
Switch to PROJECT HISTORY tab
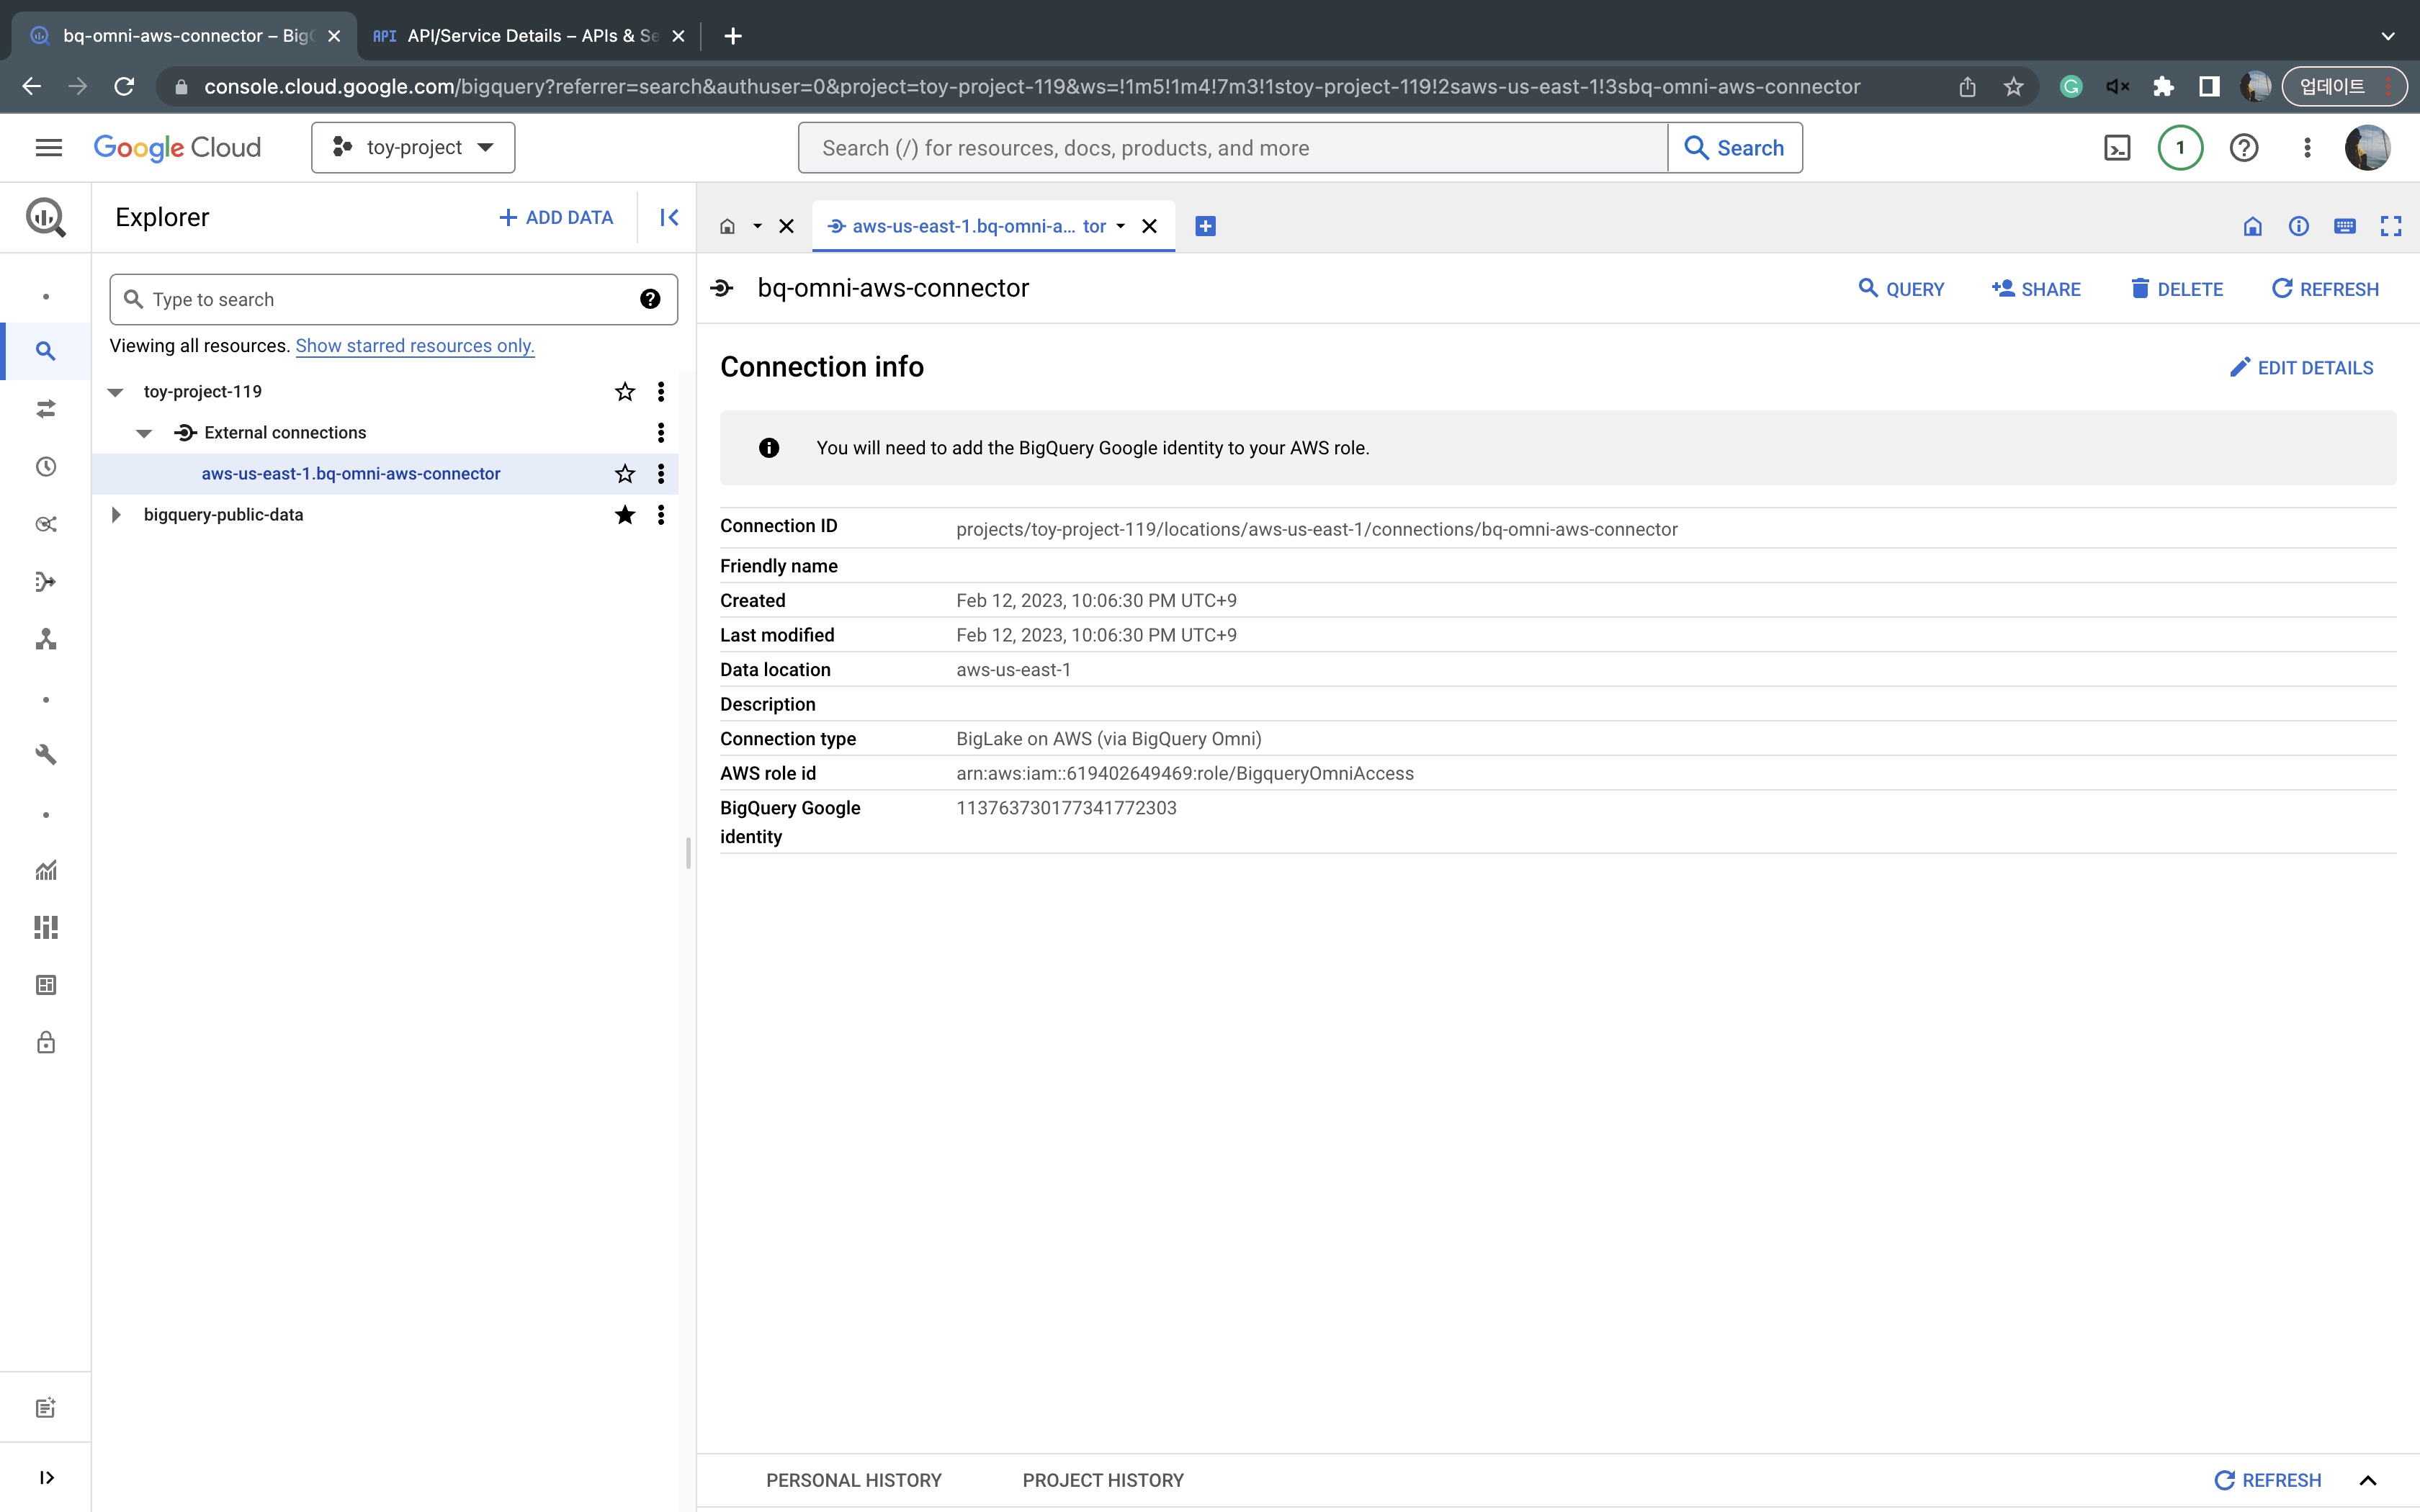pyautogui.click(x=1102, y=1480)
